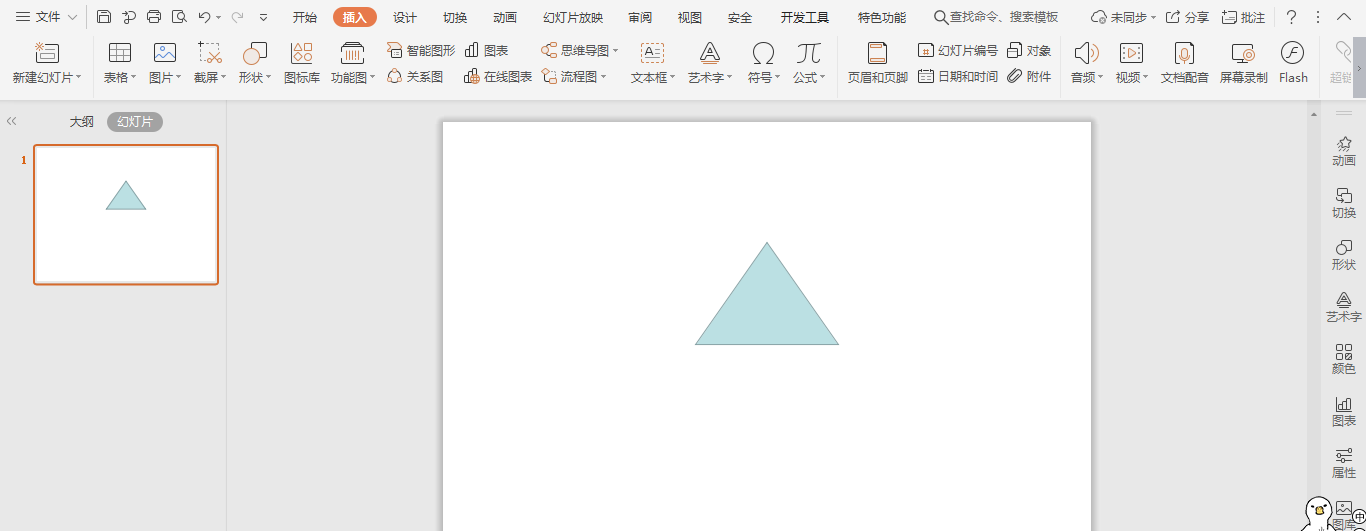The height and width of the screenshot is (531, 1366).
Task: Insert an 对象 object
Action: pyautogui.click(x=1029, y=50)
